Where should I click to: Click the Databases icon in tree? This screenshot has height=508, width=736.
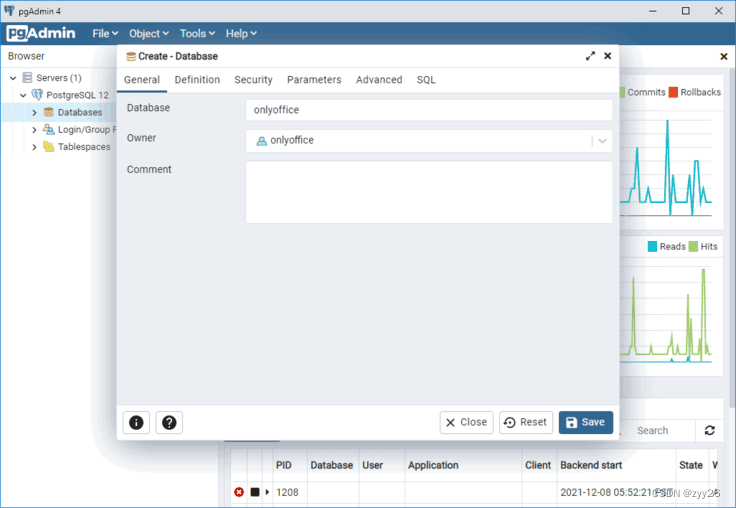[x=48, y=112]
